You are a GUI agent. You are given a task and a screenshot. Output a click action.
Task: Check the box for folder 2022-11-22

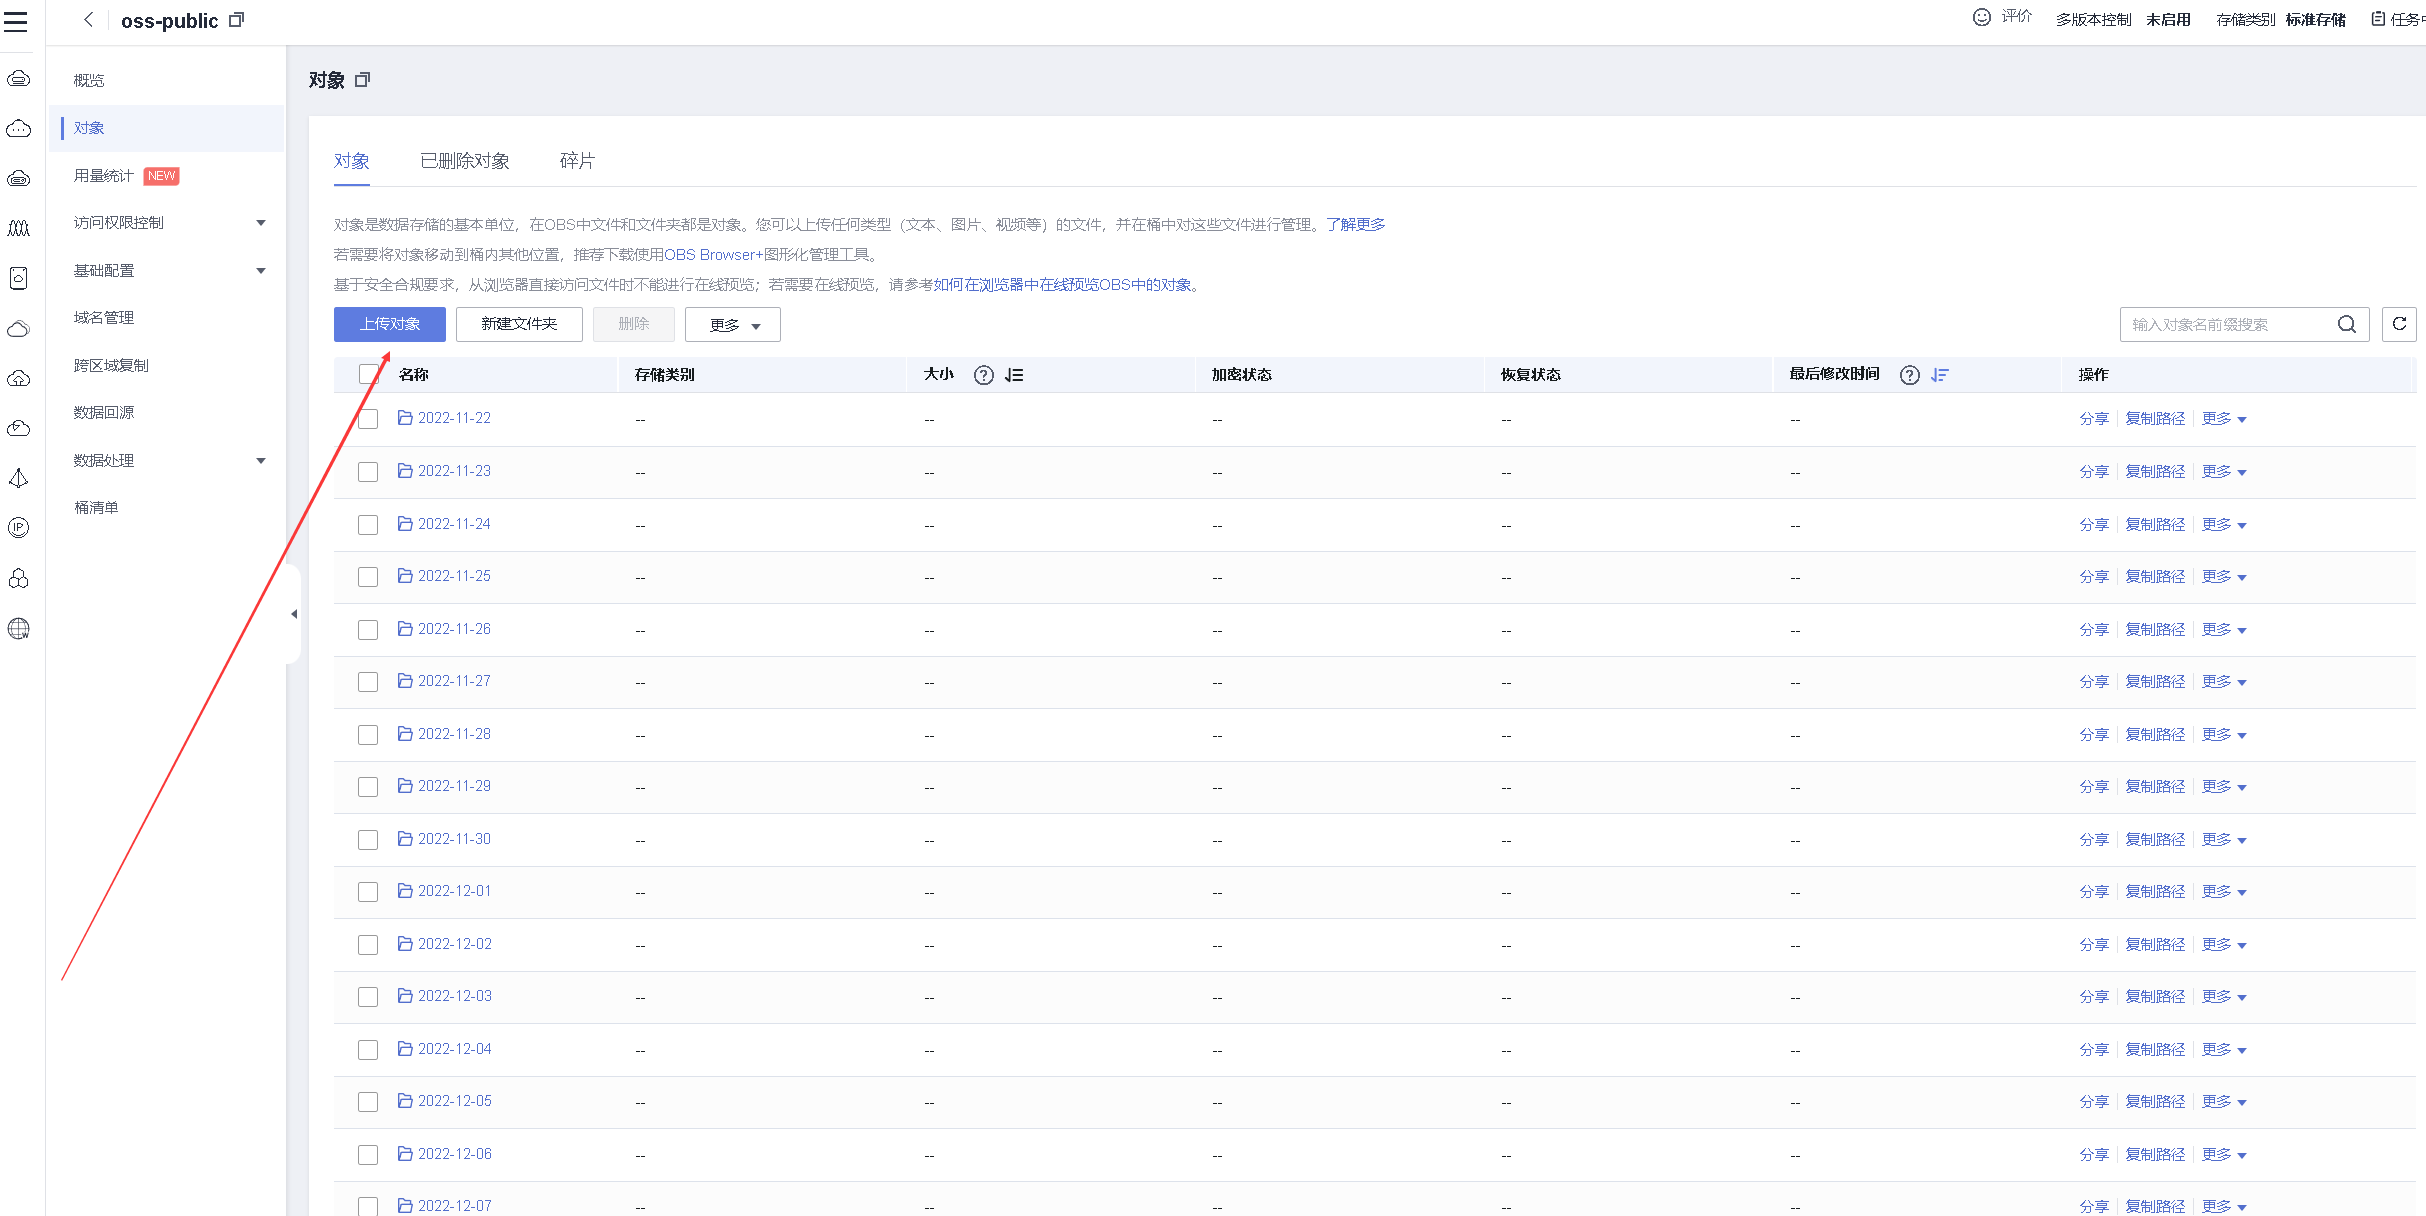pyautogui.click(x=368, y=419)
